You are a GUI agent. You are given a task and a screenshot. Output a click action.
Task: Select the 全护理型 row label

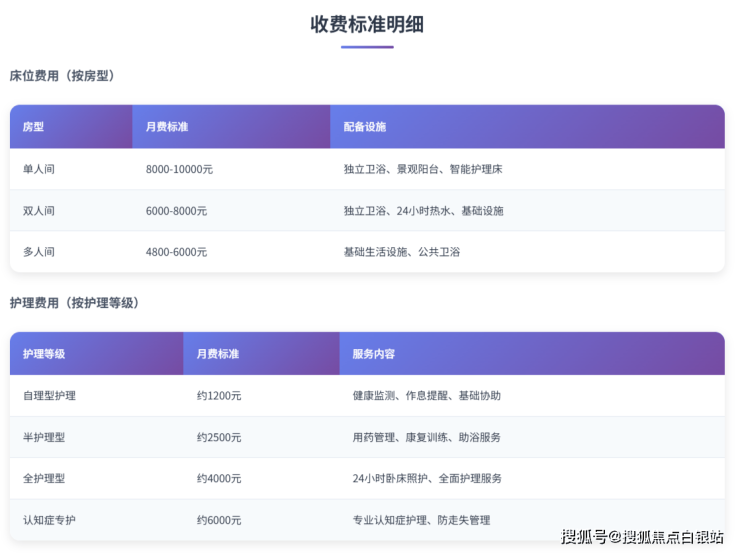[x=44, y=479]
